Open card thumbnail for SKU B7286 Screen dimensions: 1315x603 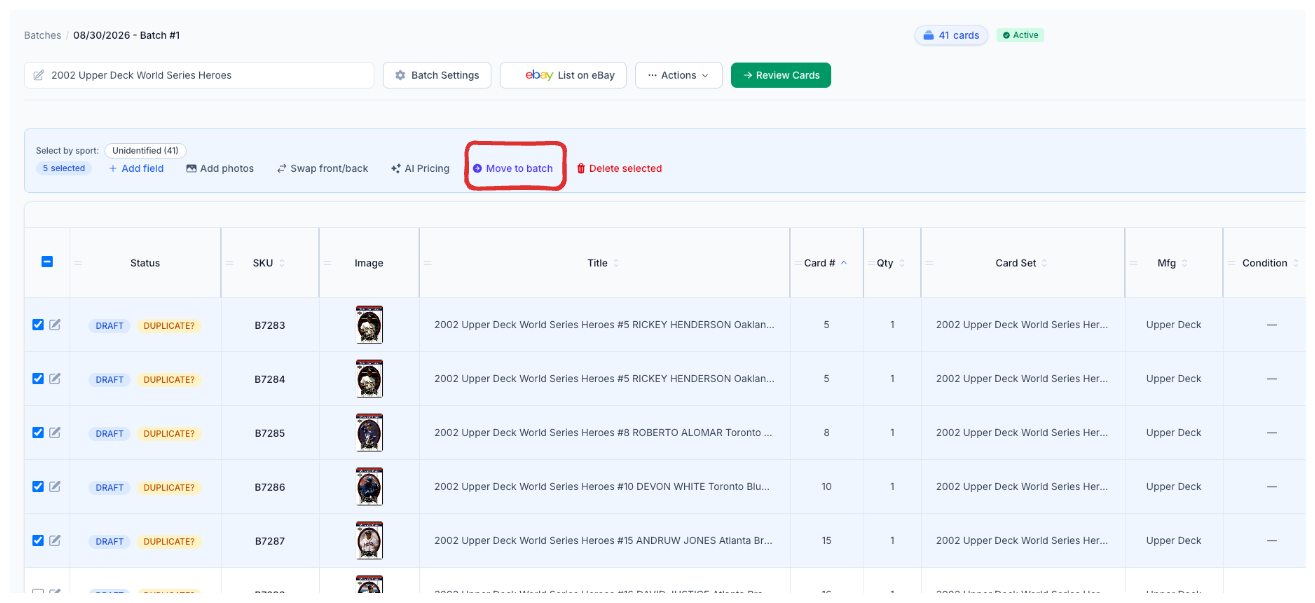coord(369,487)
